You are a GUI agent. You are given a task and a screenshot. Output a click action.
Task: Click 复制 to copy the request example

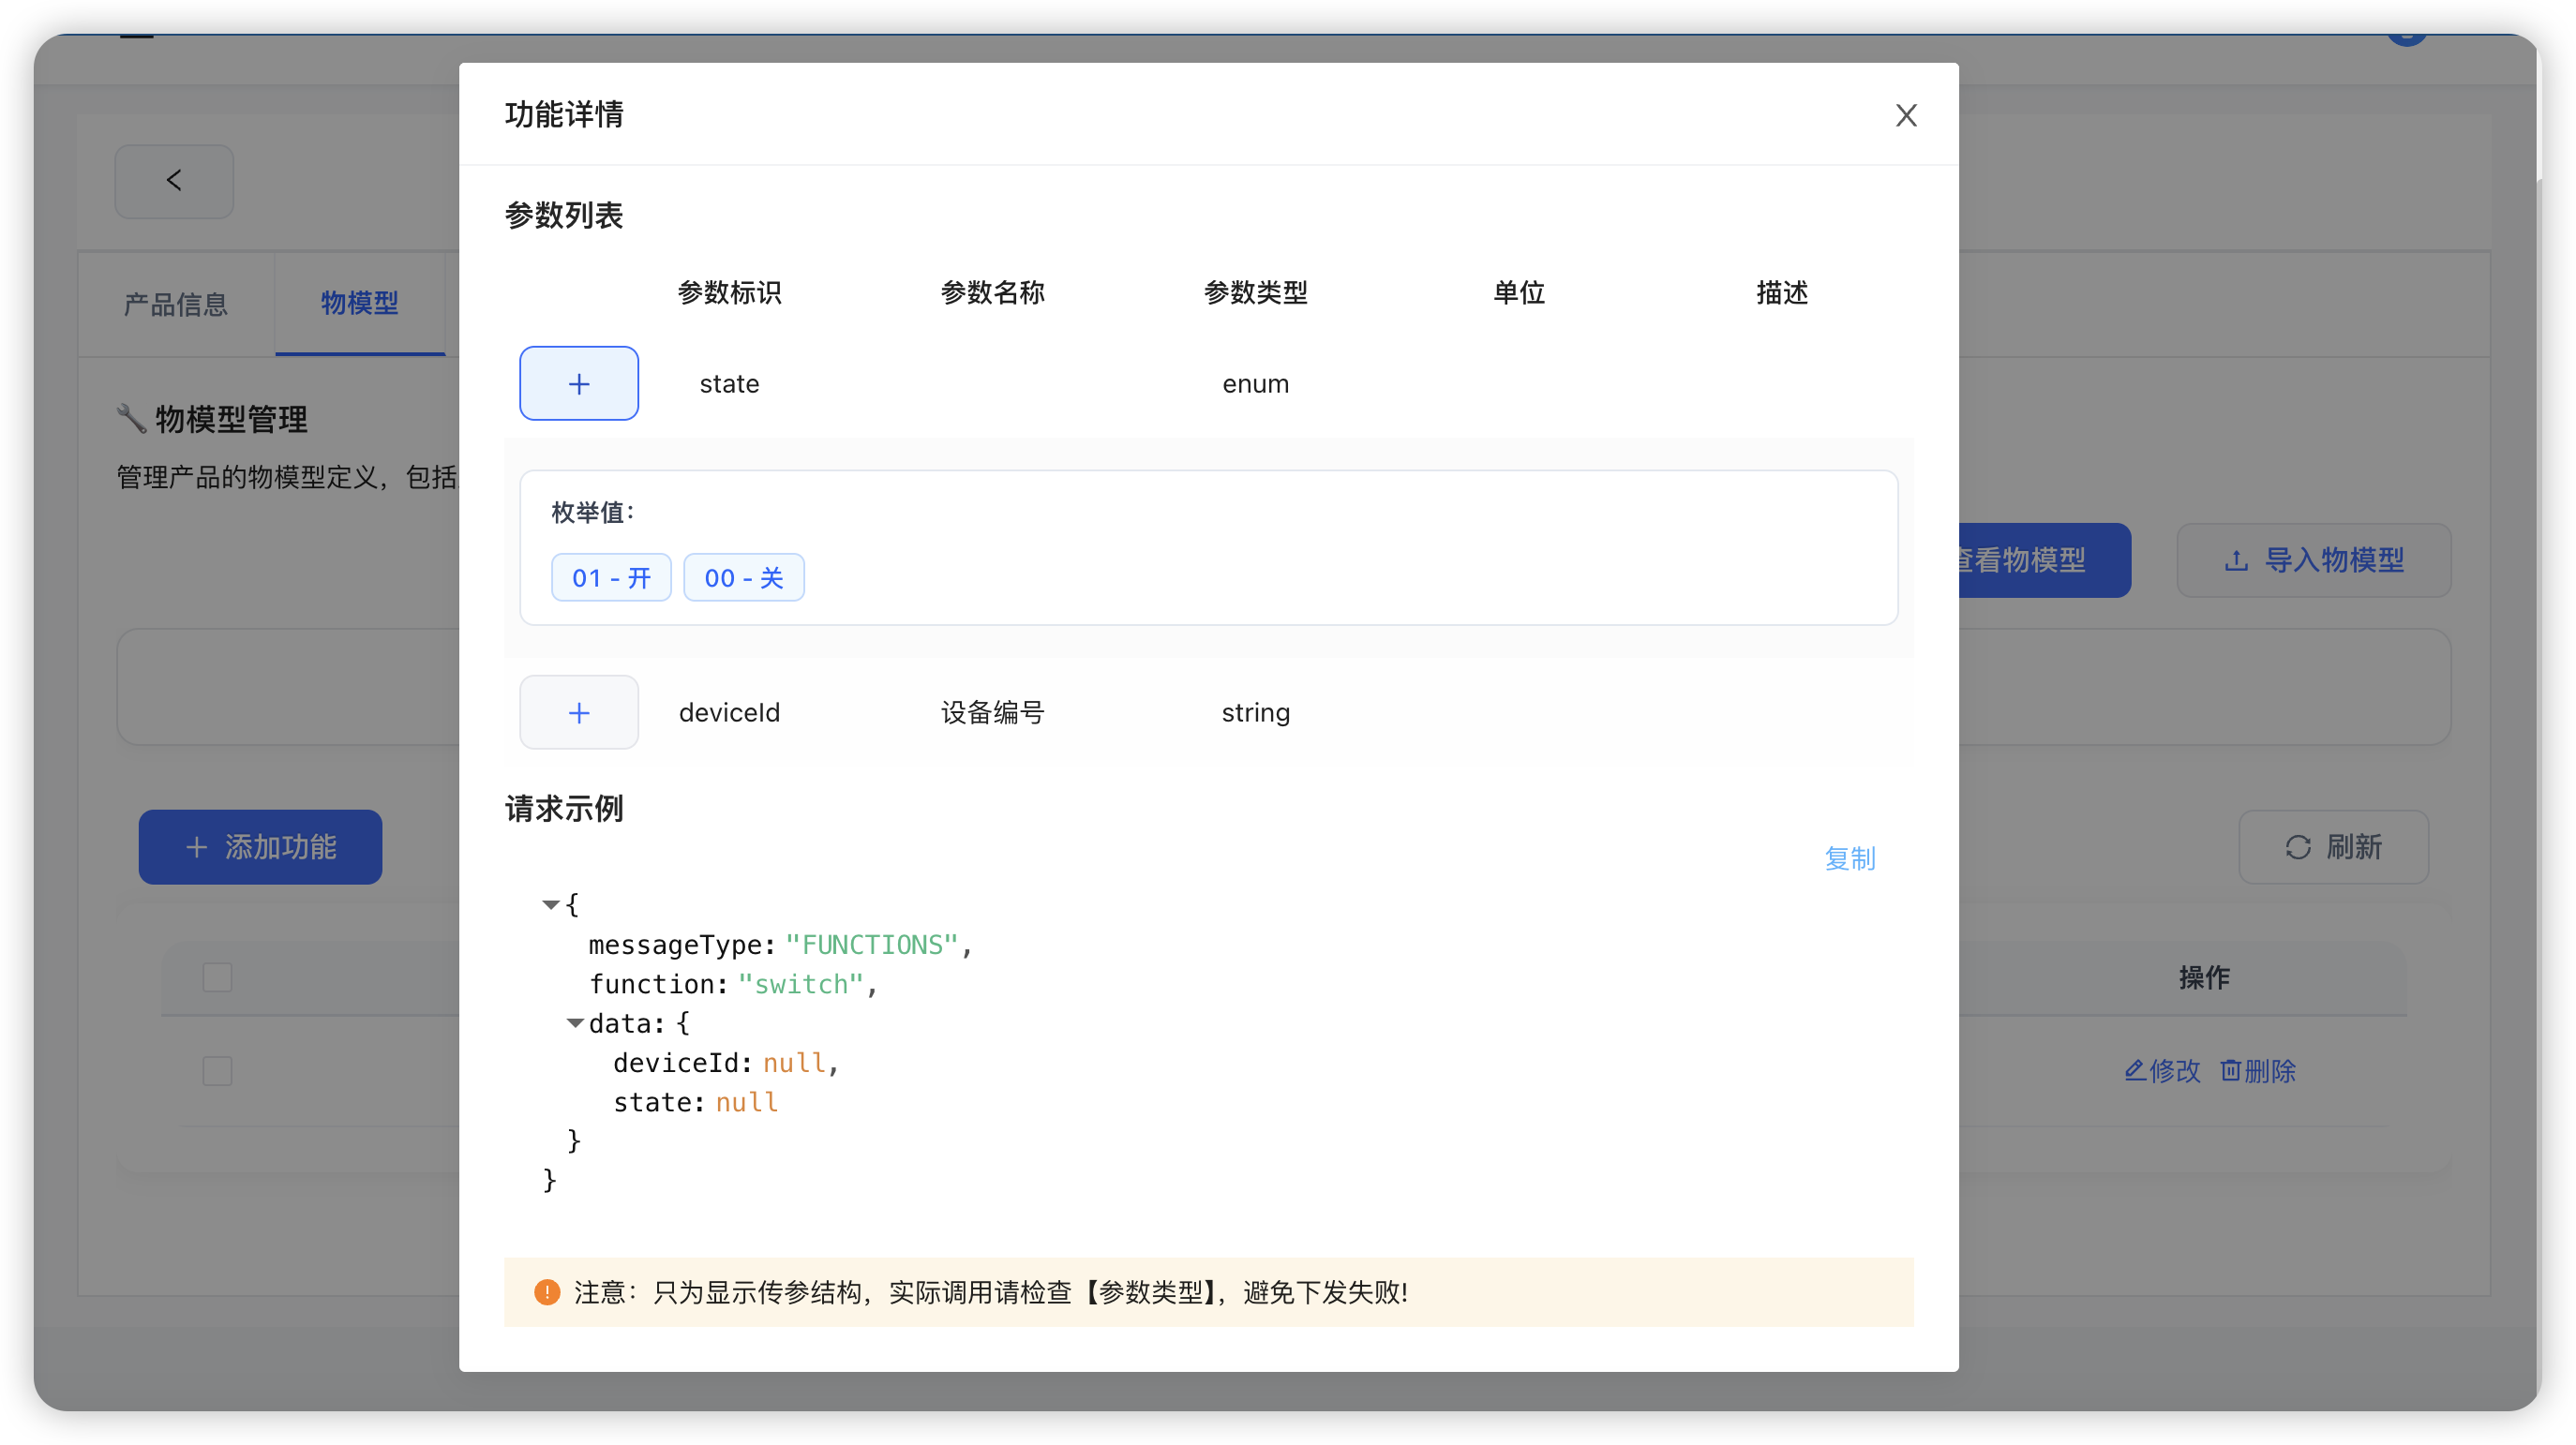(1850, 858)
